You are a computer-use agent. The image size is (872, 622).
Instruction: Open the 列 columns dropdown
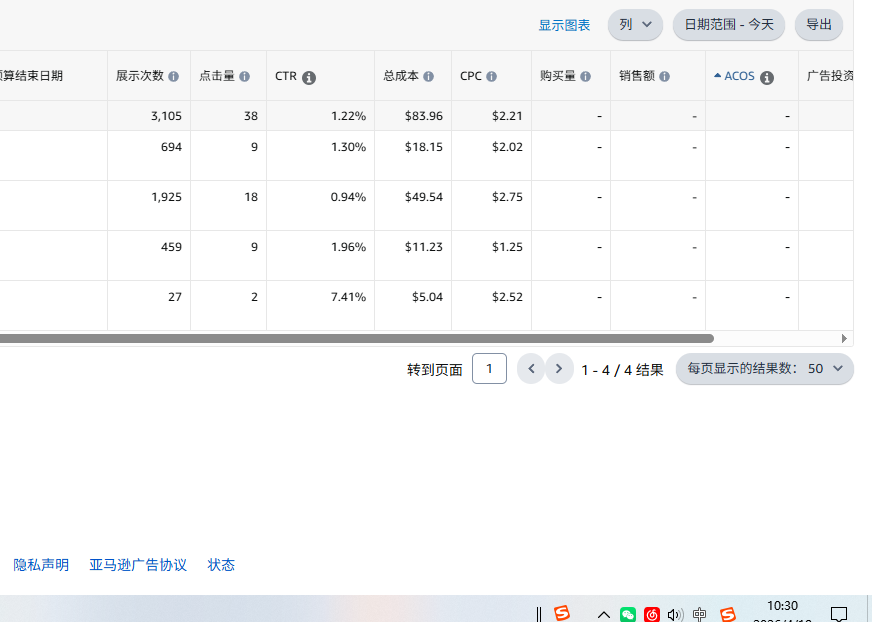click(635, 25)
